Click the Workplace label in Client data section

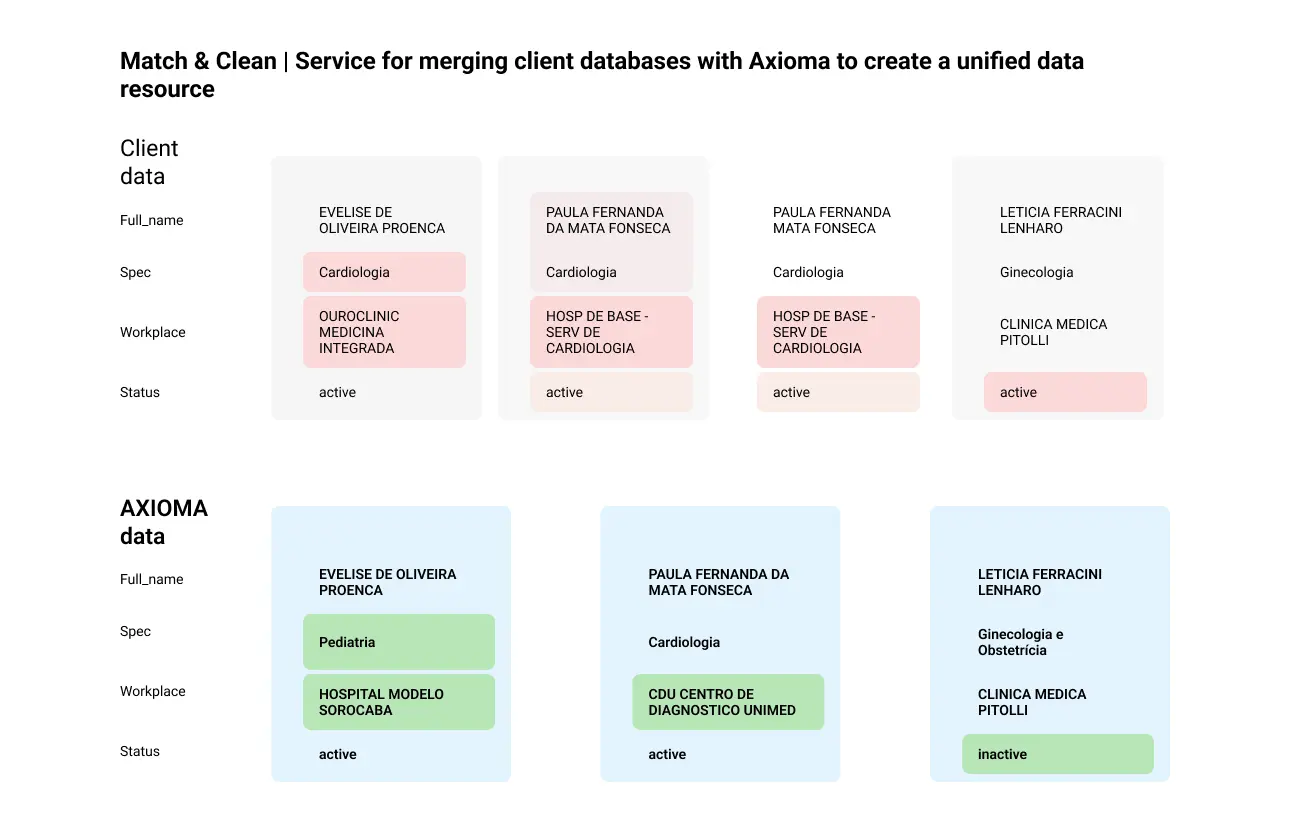(x=153, y=332)
